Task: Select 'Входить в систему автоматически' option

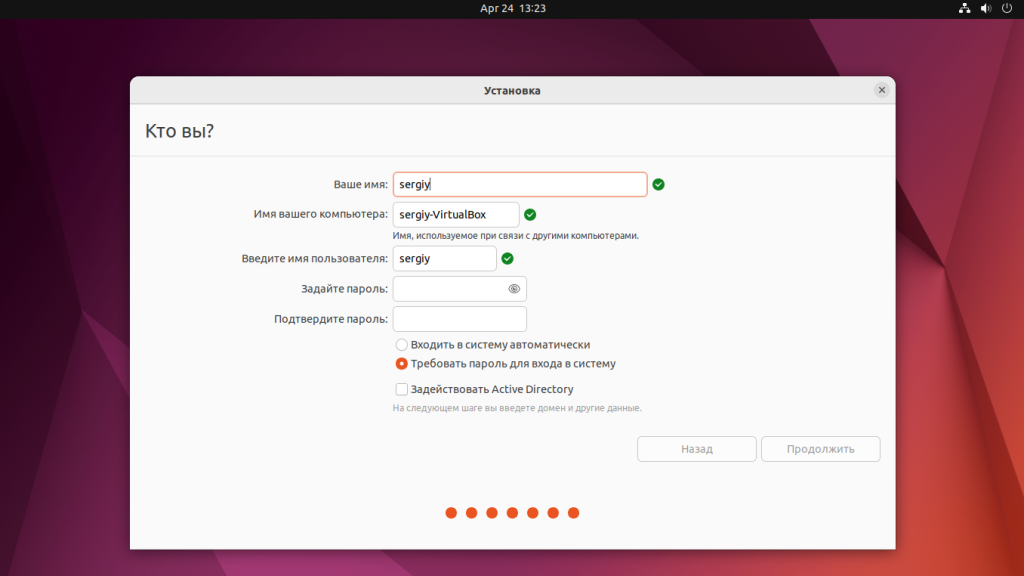Action: (402, 344)
